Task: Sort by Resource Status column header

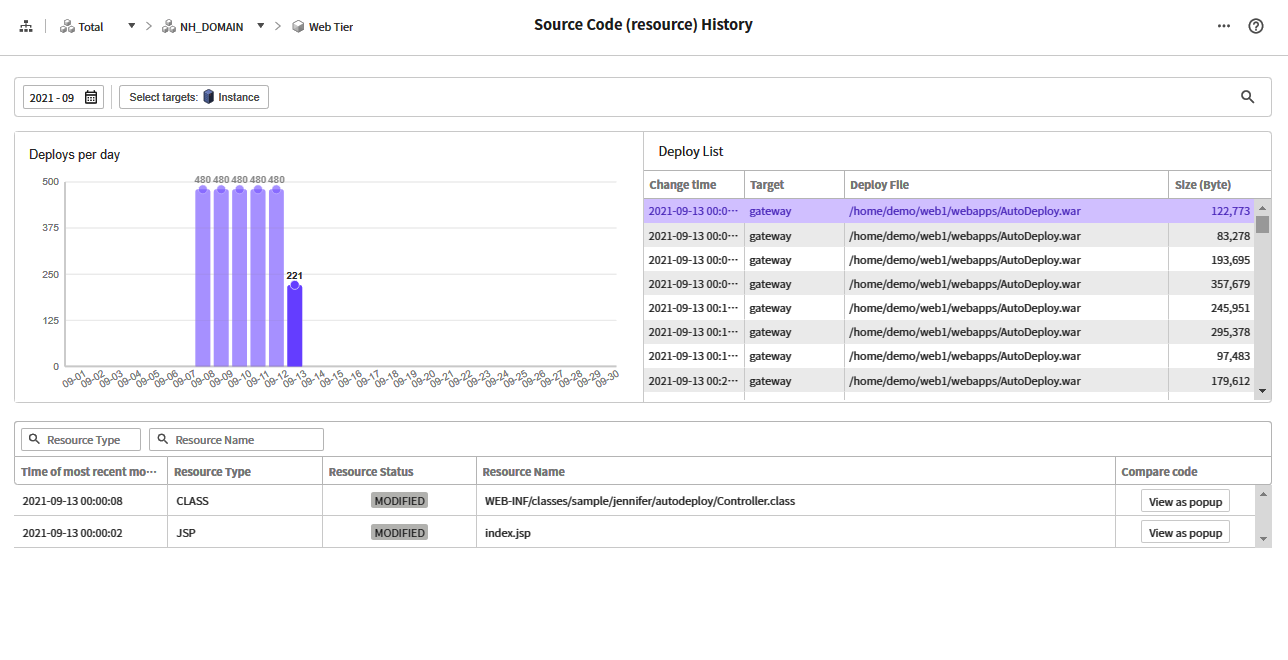Action: (371, 472)
